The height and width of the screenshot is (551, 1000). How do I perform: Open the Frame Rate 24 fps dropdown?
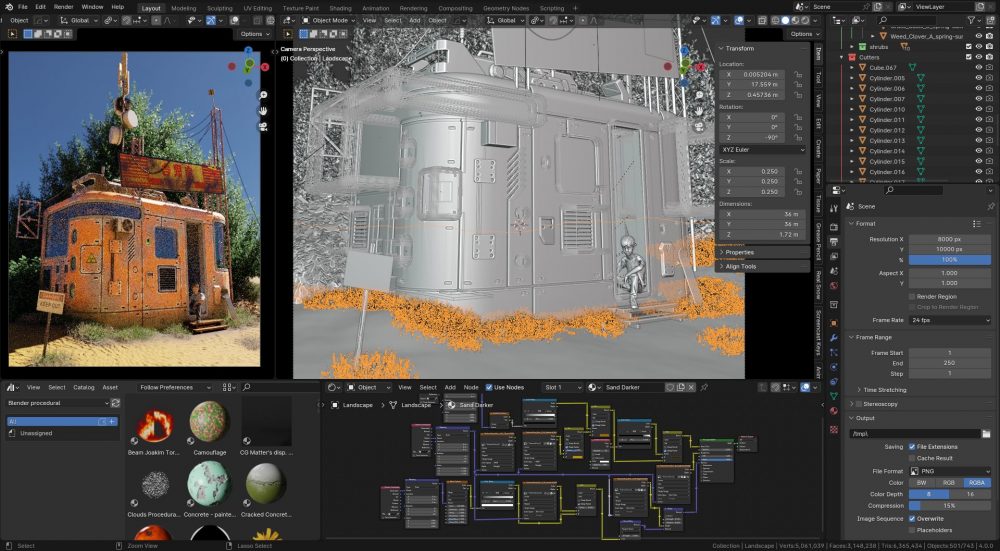tap(950, 320)
